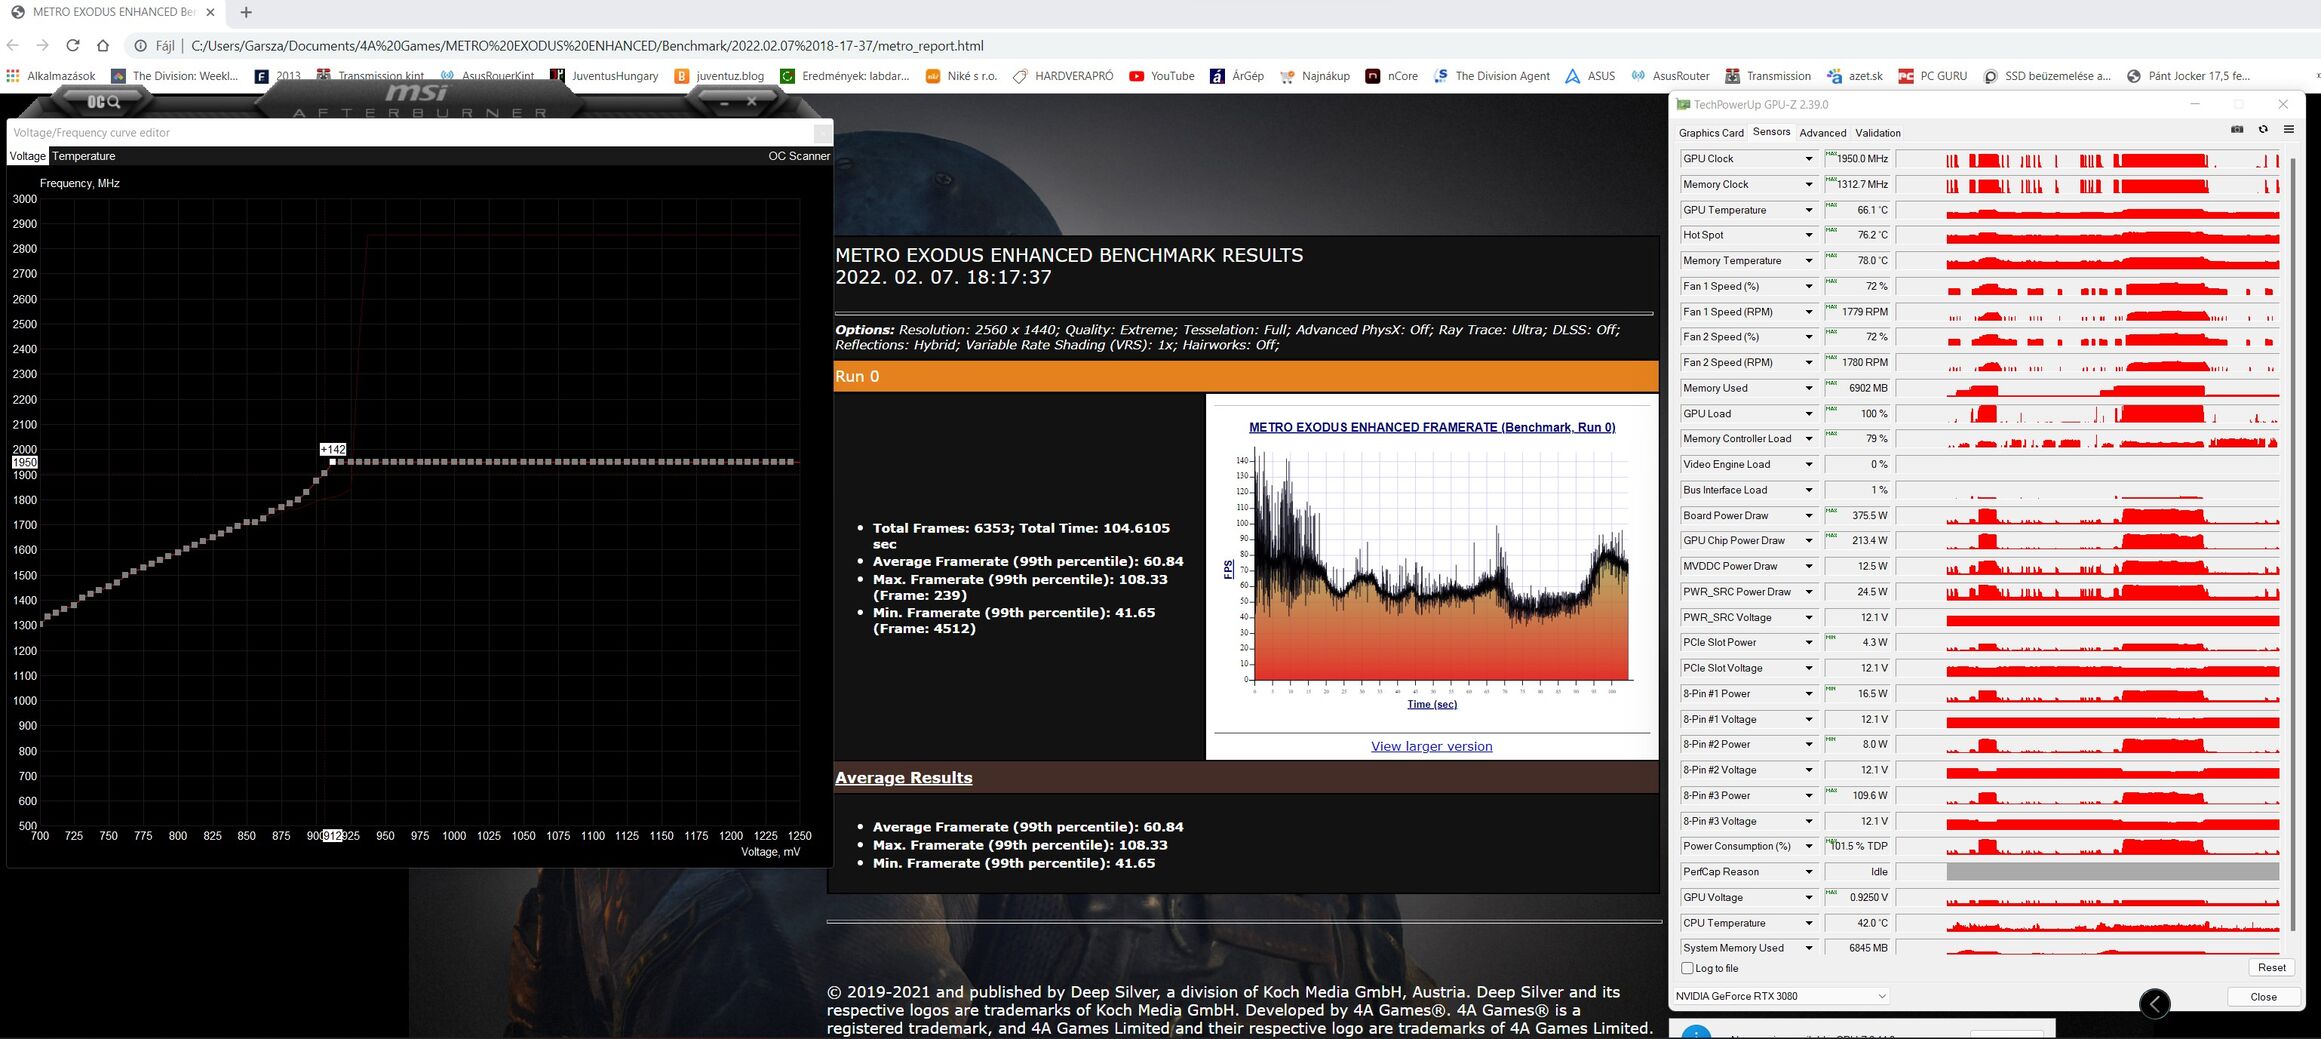Image resolution: width=2321 pixels, height=1039 pixels.
Task: Open the ÁrGép bookmark
Action: tap(1237, 76)
